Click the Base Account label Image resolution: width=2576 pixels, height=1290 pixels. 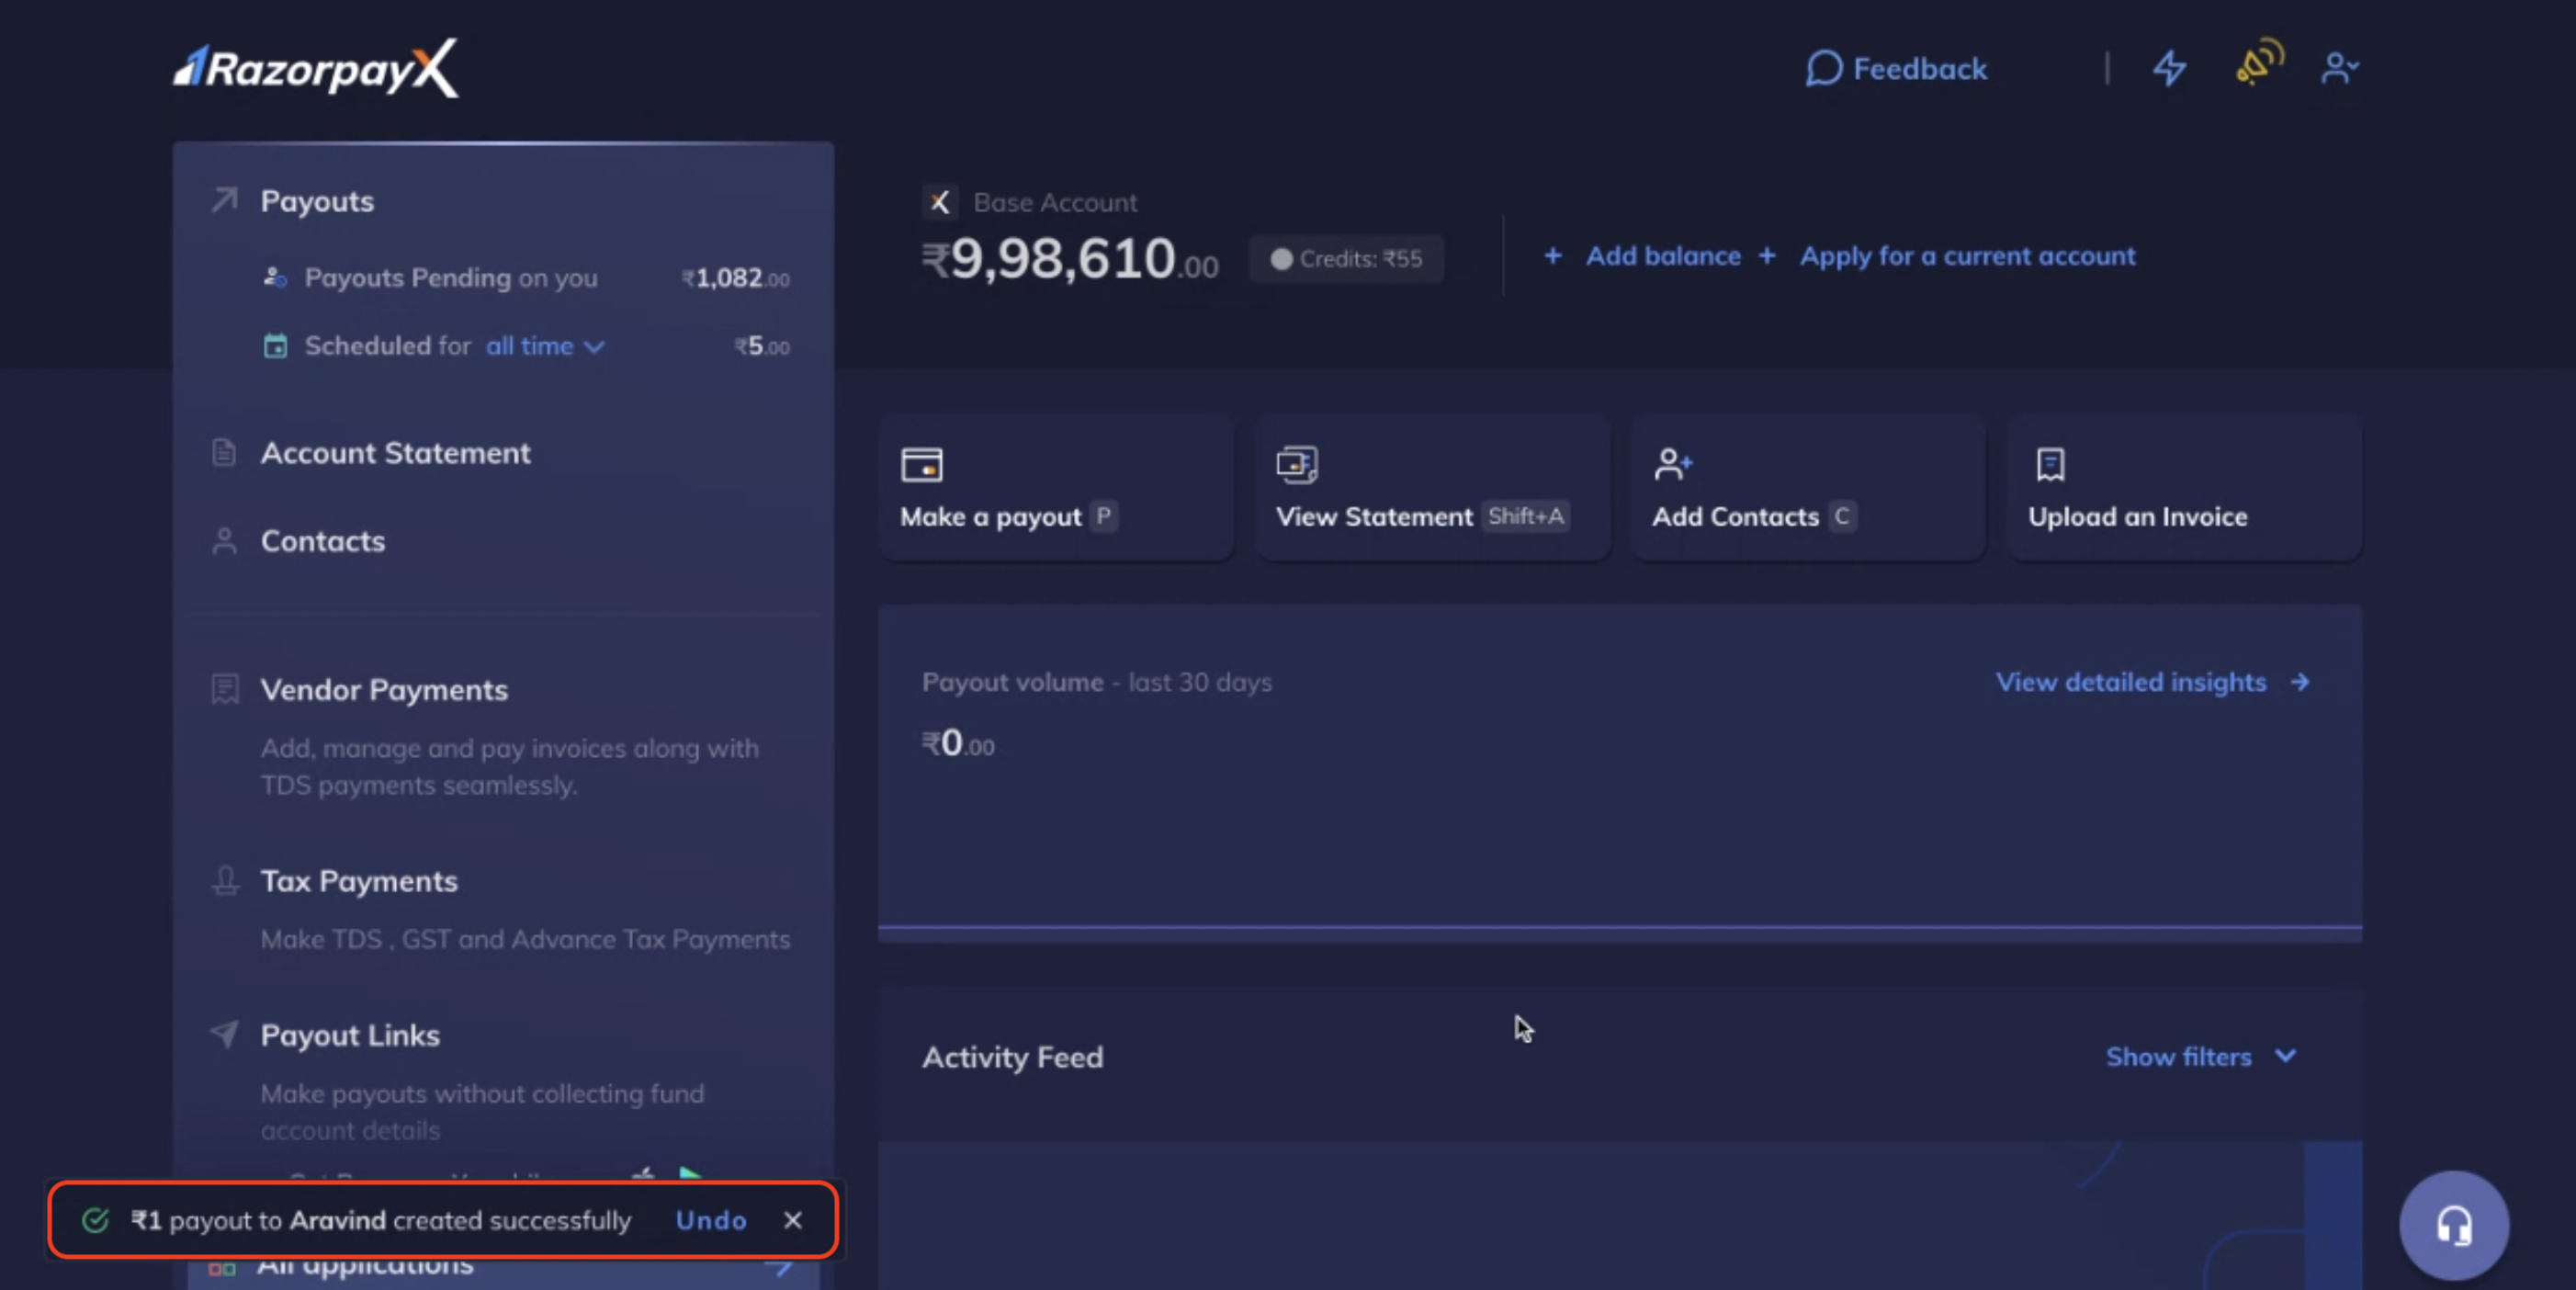coord(1055,202)
